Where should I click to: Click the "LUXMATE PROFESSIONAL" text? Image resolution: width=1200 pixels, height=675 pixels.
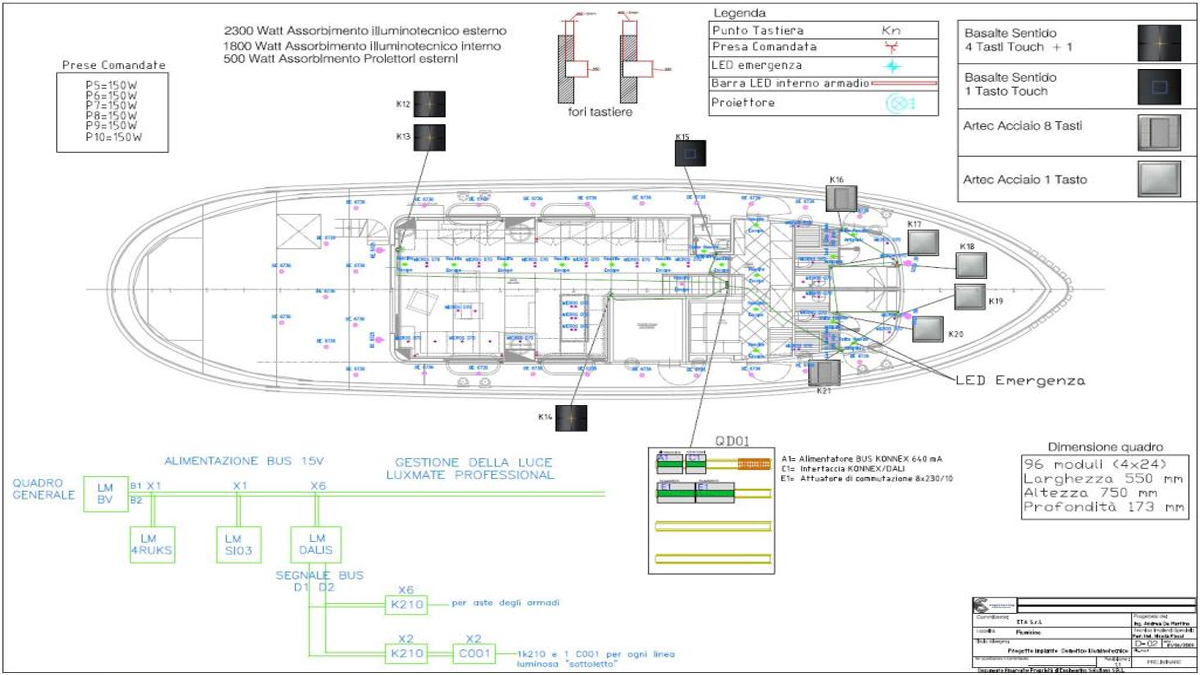click(x=469, y=475)
